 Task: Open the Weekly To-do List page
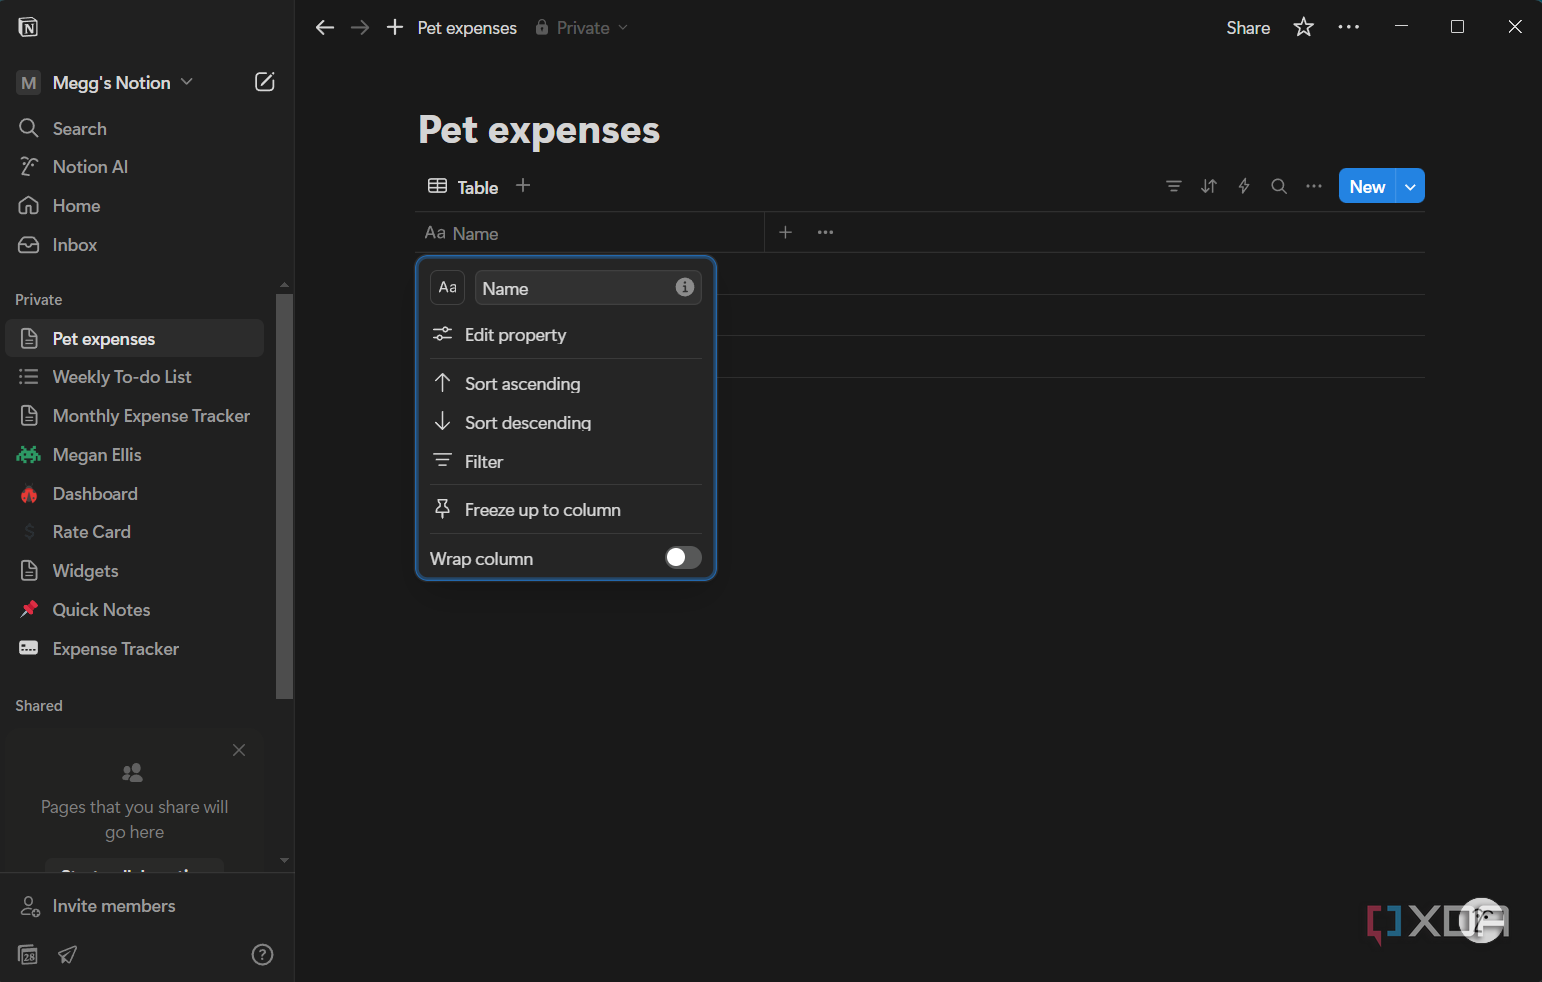[x=134, y=377]
